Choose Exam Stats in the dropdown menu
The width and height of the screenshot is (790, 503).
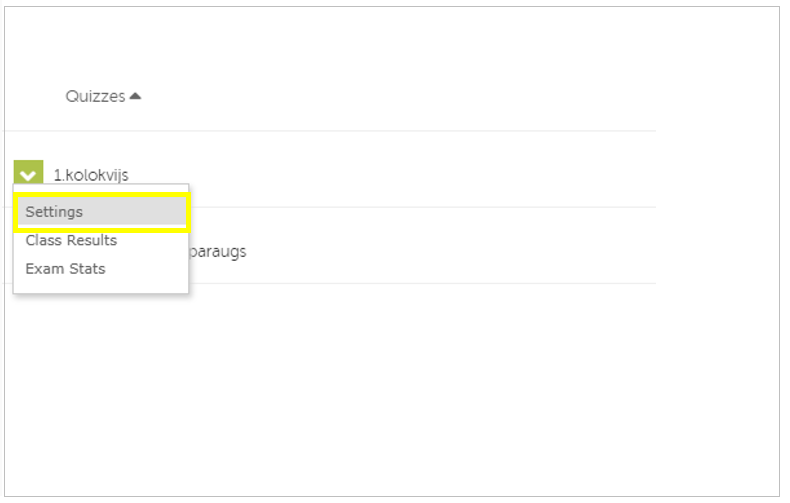point(65,269)
